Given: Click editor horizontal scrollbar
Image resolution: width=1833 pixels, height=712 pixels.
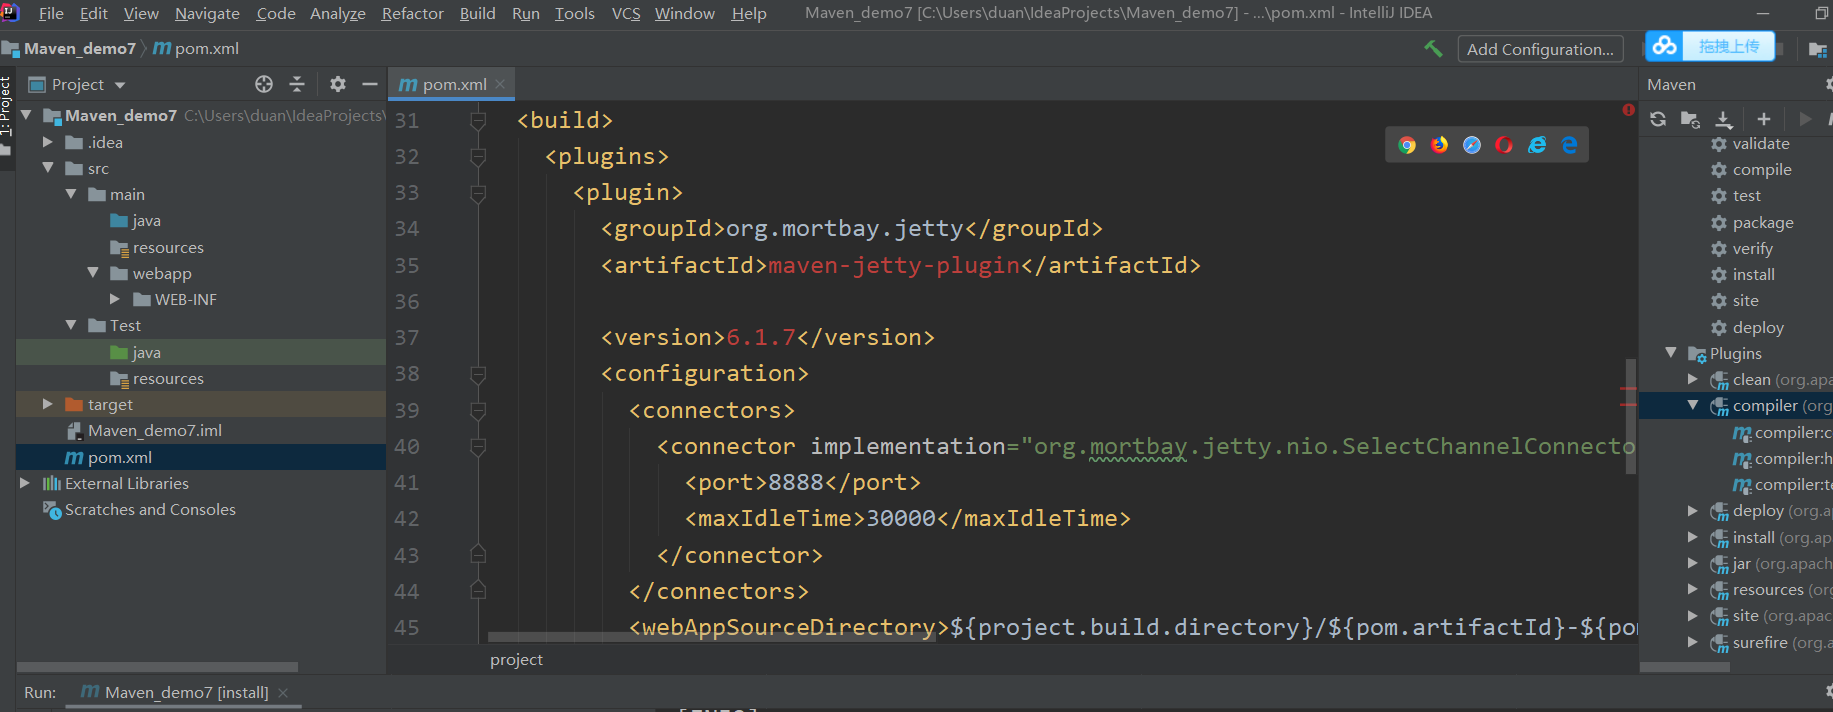Looking at the screenshot, I should [x=711, y=636].
